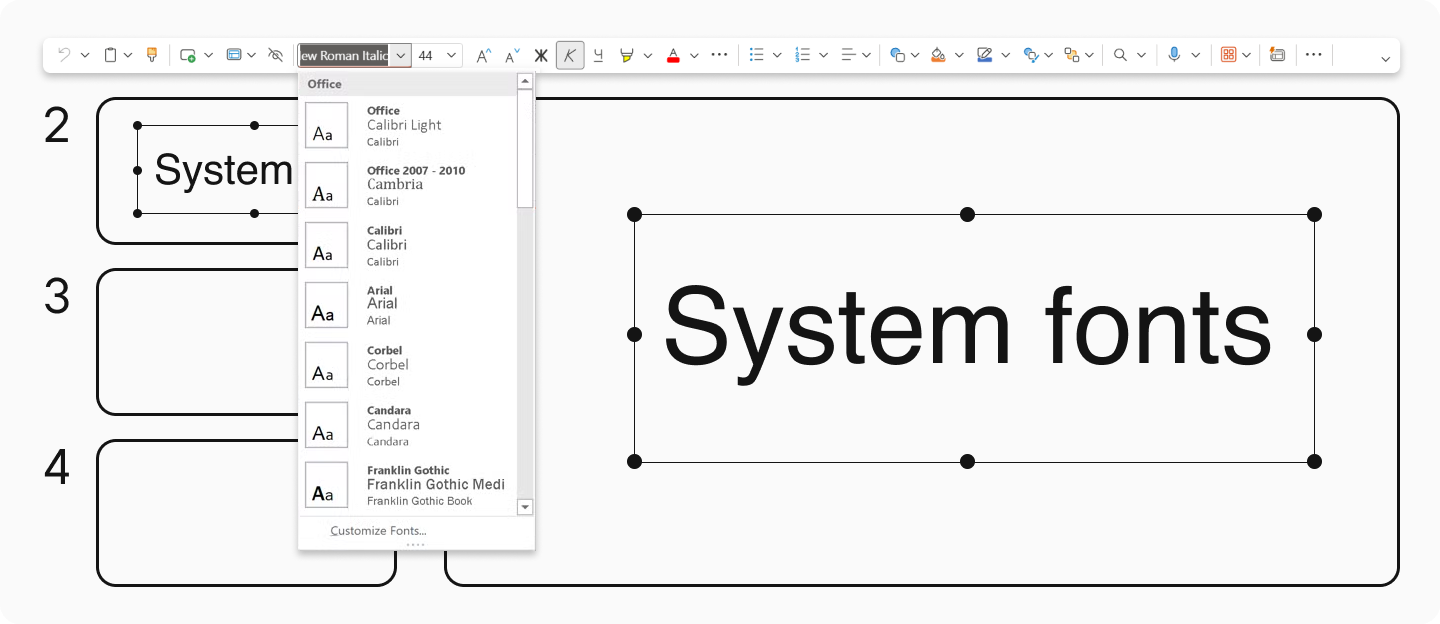Open font color dropdown arrow
Screen dimensions: 1440x624
tap(694, 55)
